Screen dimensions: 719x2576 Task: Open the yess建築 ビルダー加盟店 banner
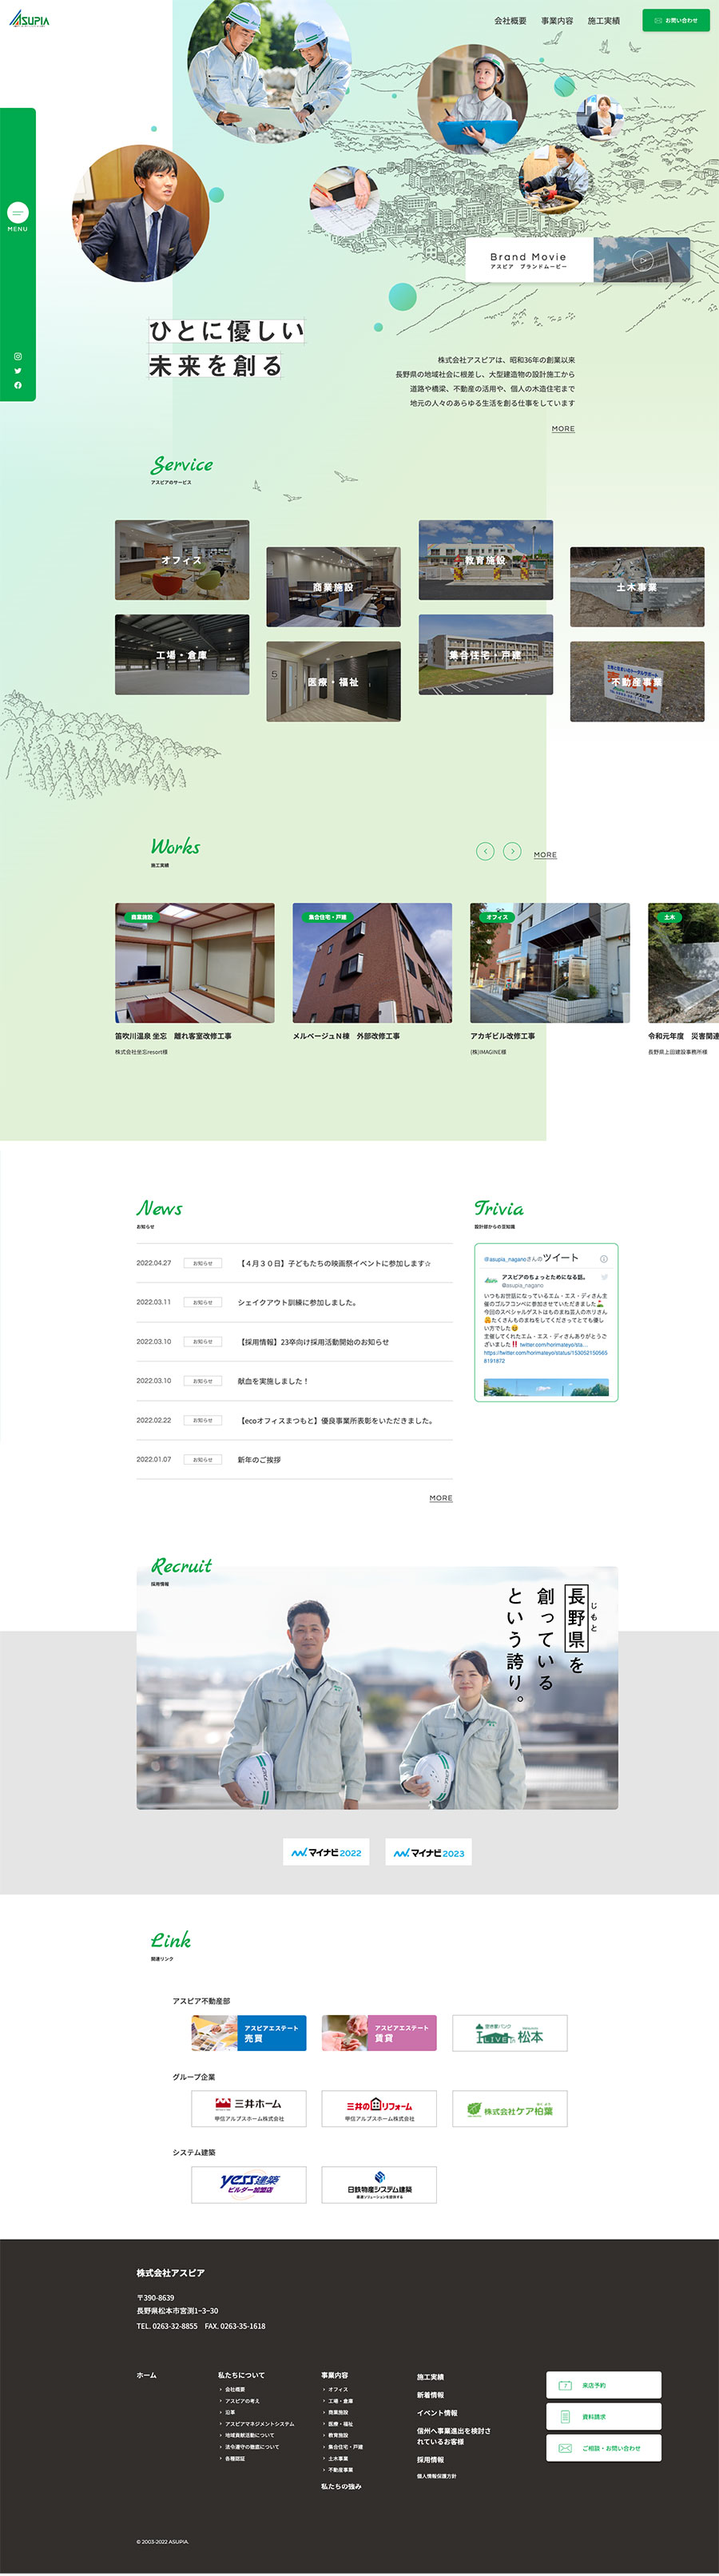249,2184
